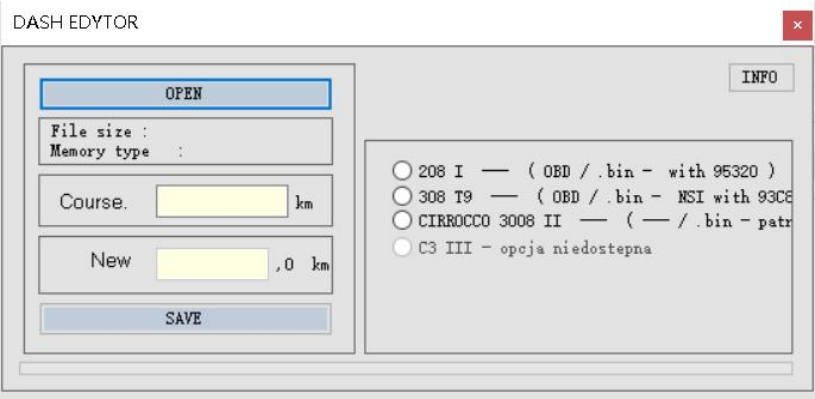Click the 'Memory type :' label
Screen dimensions: 815x399
[x=117, y=152]
